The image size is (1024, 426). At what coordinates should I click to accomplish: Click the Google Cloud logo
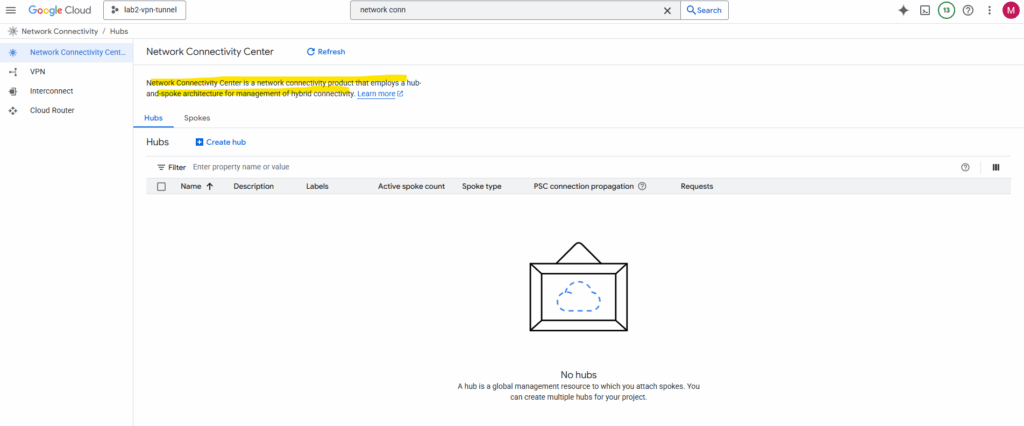tap(59, 10)
